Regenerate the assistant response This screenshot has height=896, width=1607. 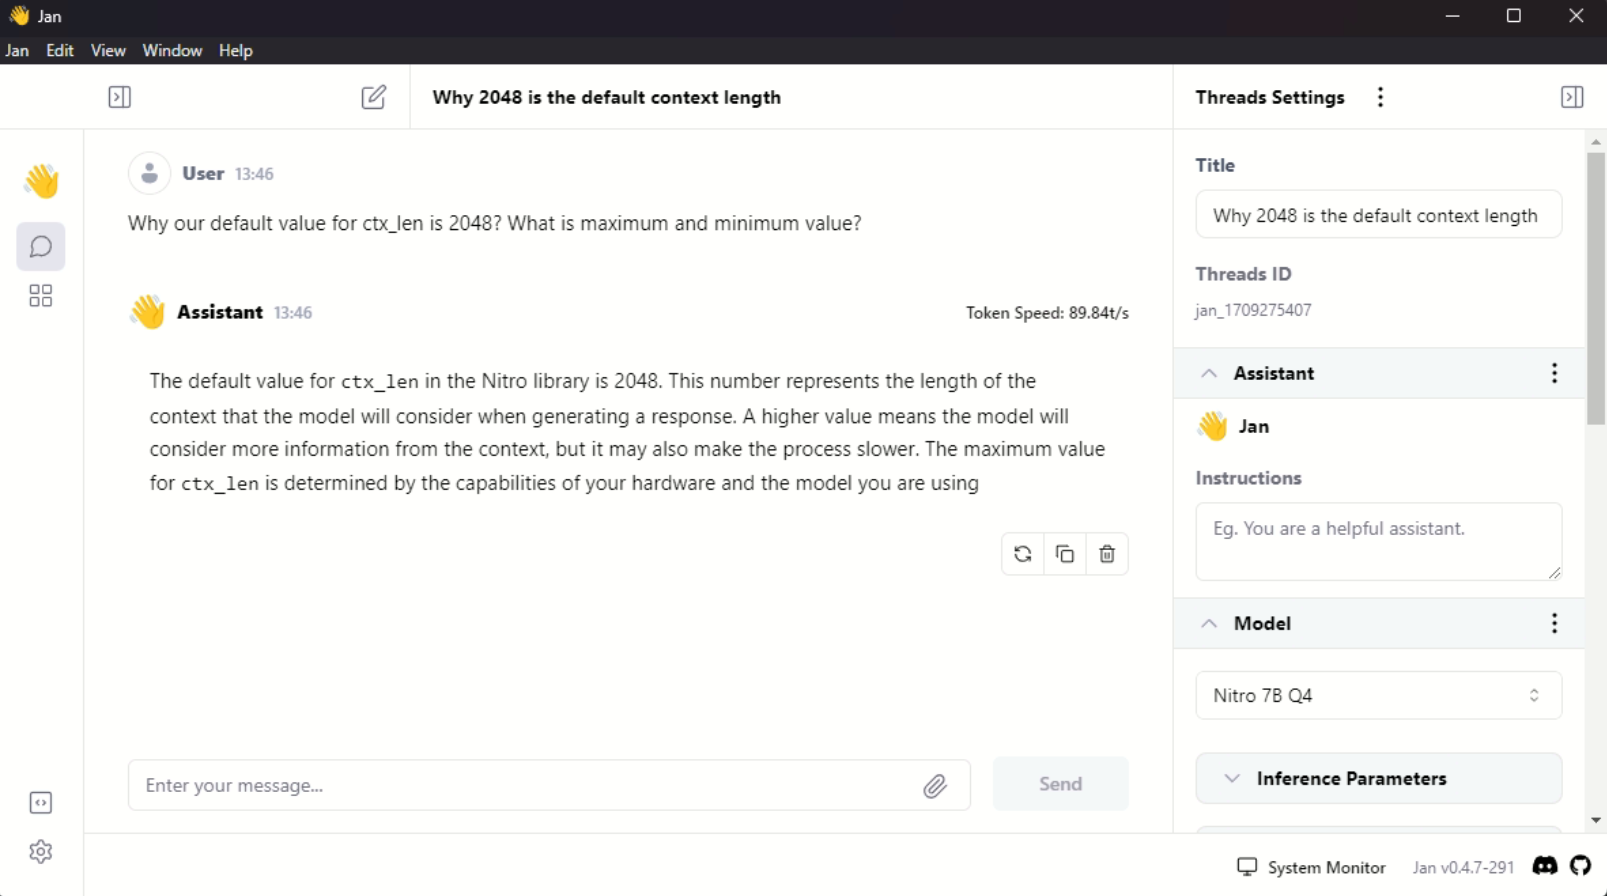(1022, 554)
